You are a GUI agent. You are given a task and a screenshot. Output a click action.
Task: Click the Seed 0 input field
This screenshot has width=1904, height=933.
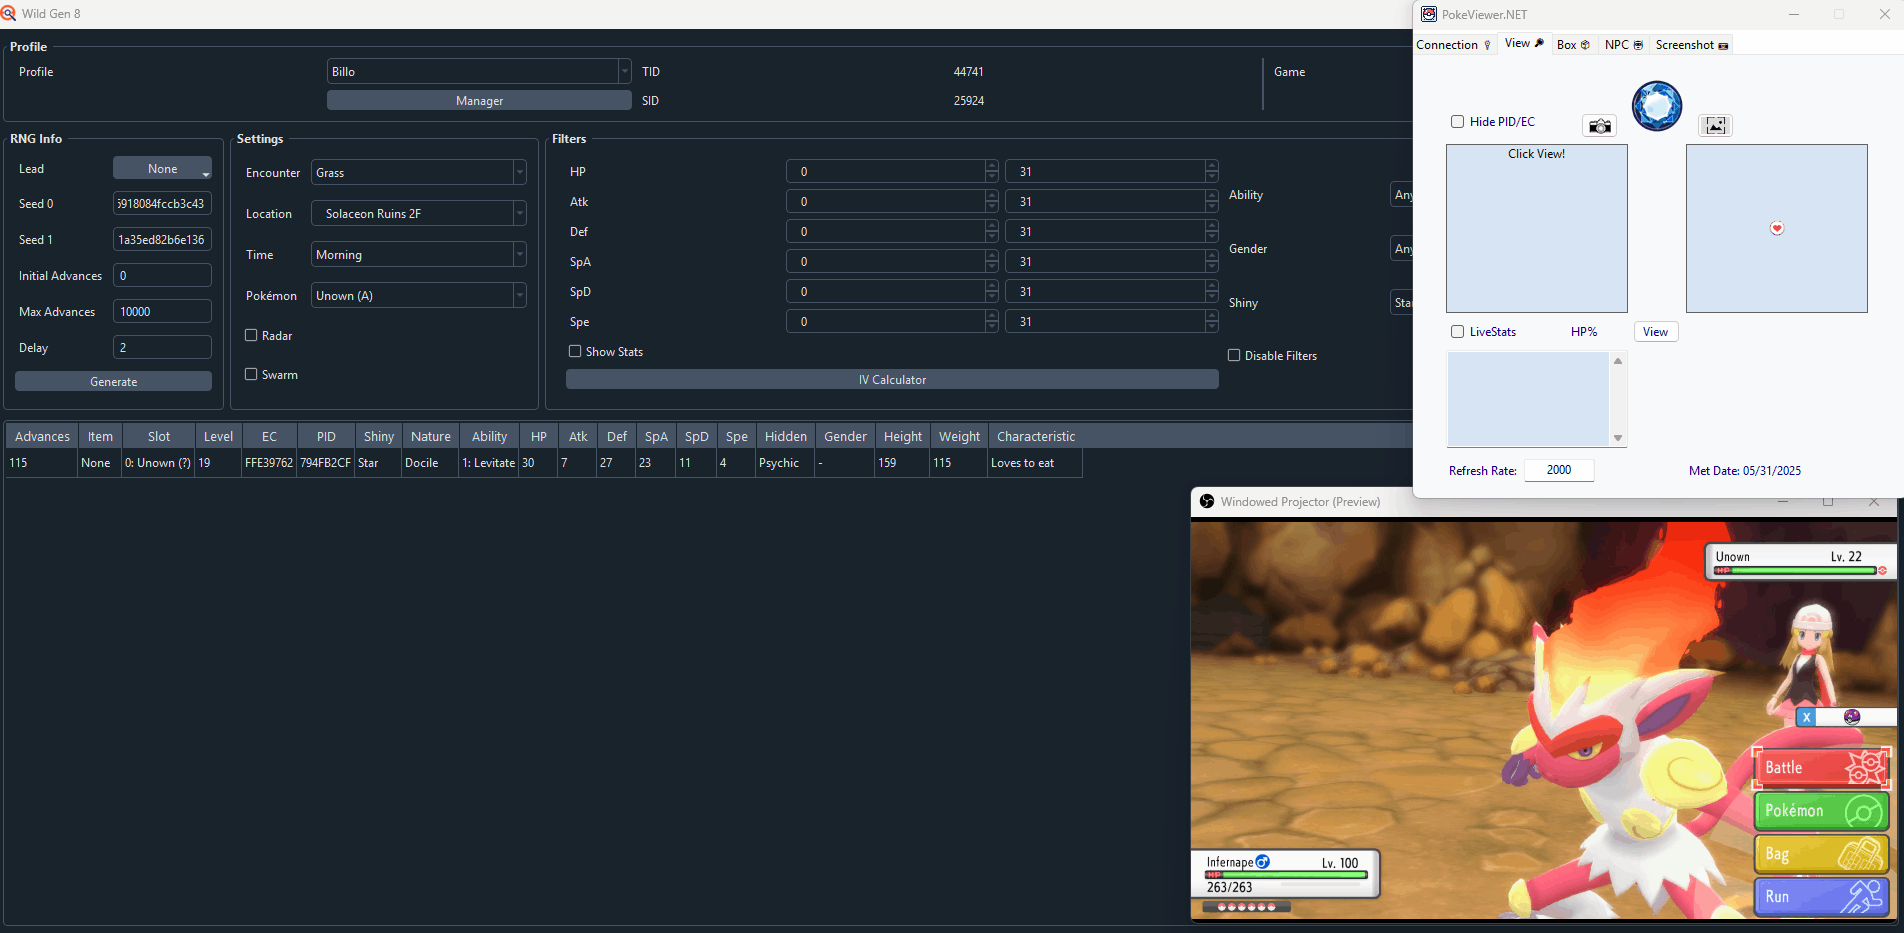162,204
